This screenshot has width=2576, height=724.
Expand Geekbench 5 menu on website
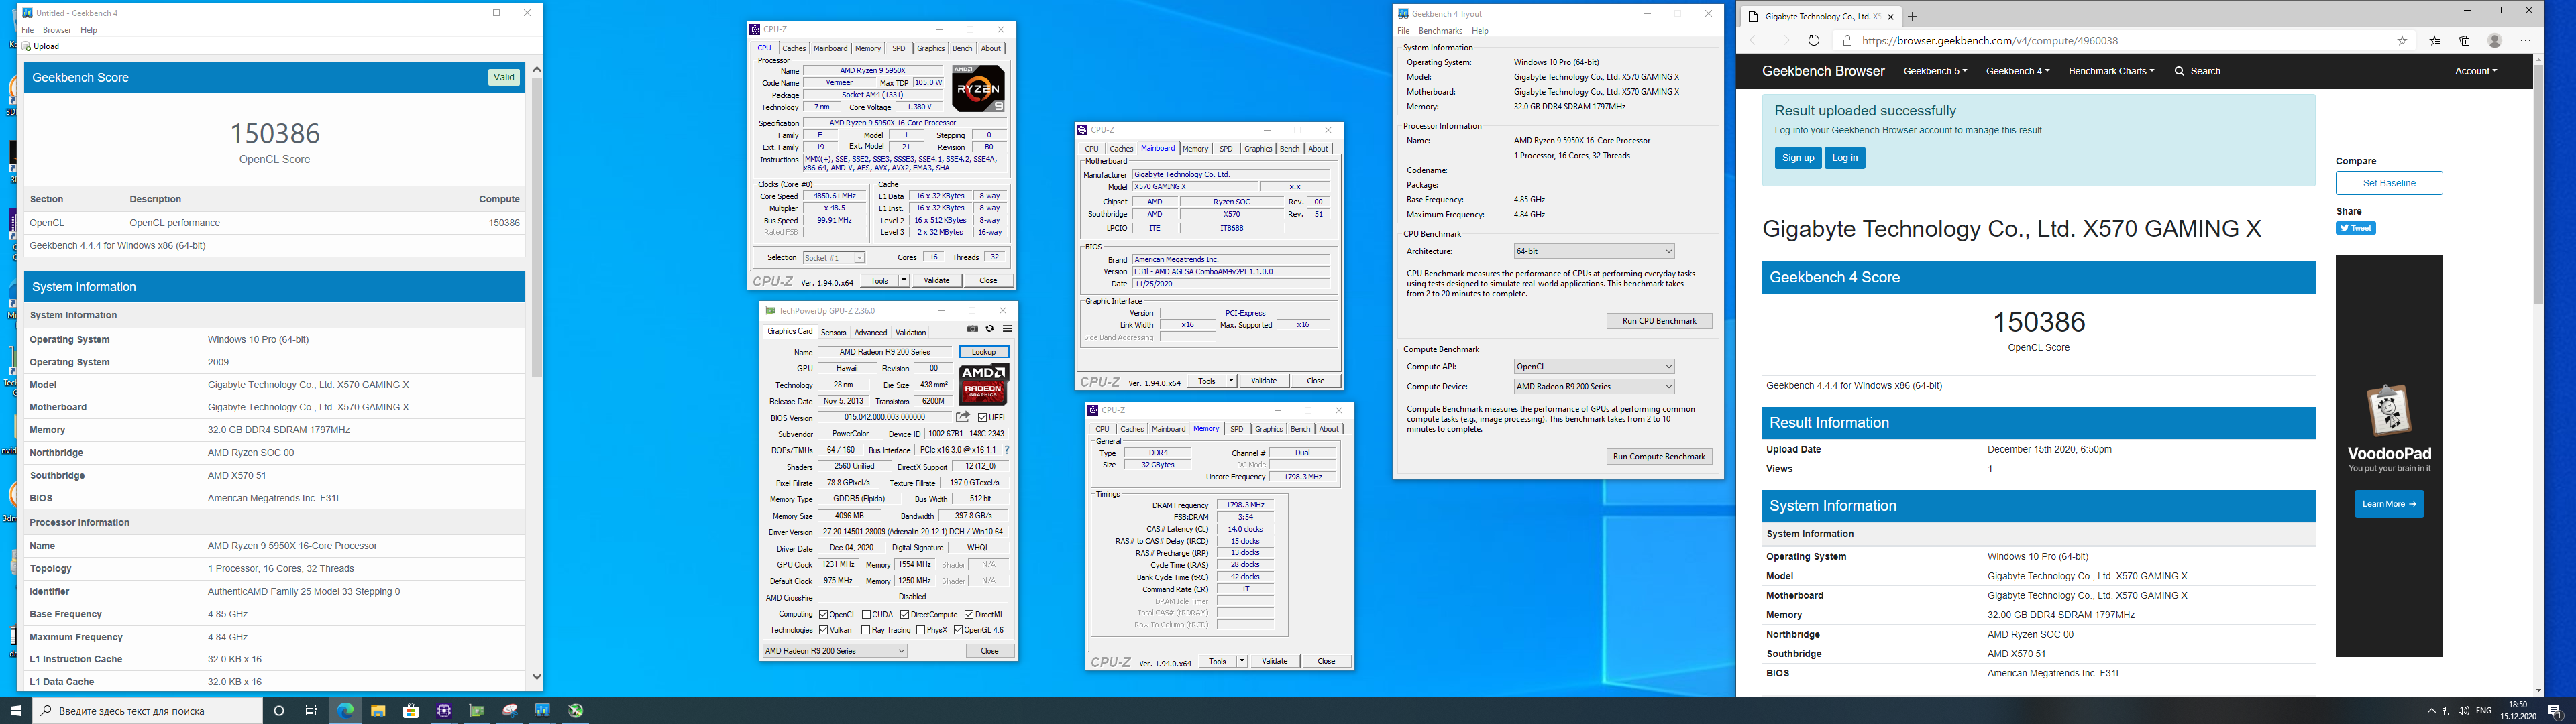click(x=1935, y=71)
